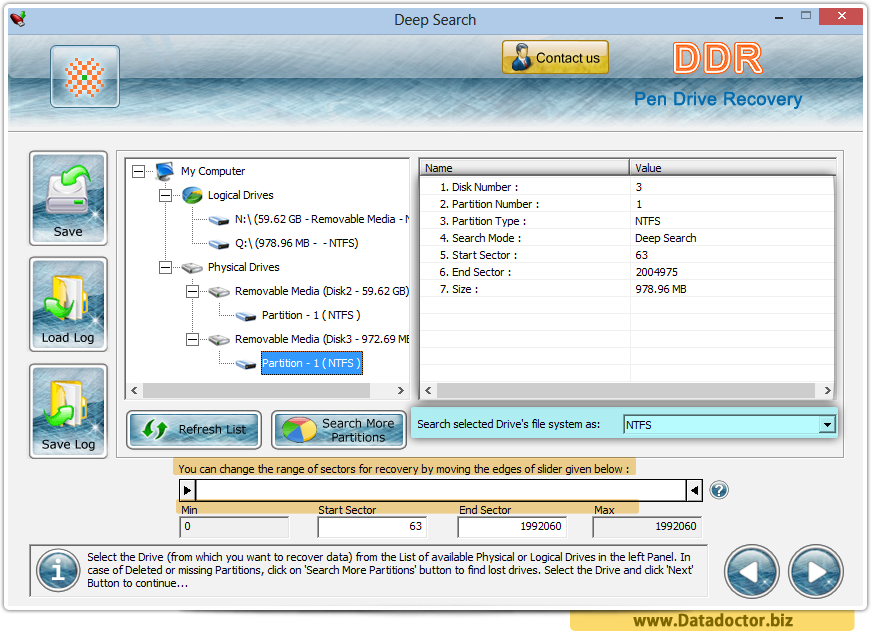Click details panel right scroll arrow
Image resolution: width=871 pixels, height=631 pixels.
[827, 390]
